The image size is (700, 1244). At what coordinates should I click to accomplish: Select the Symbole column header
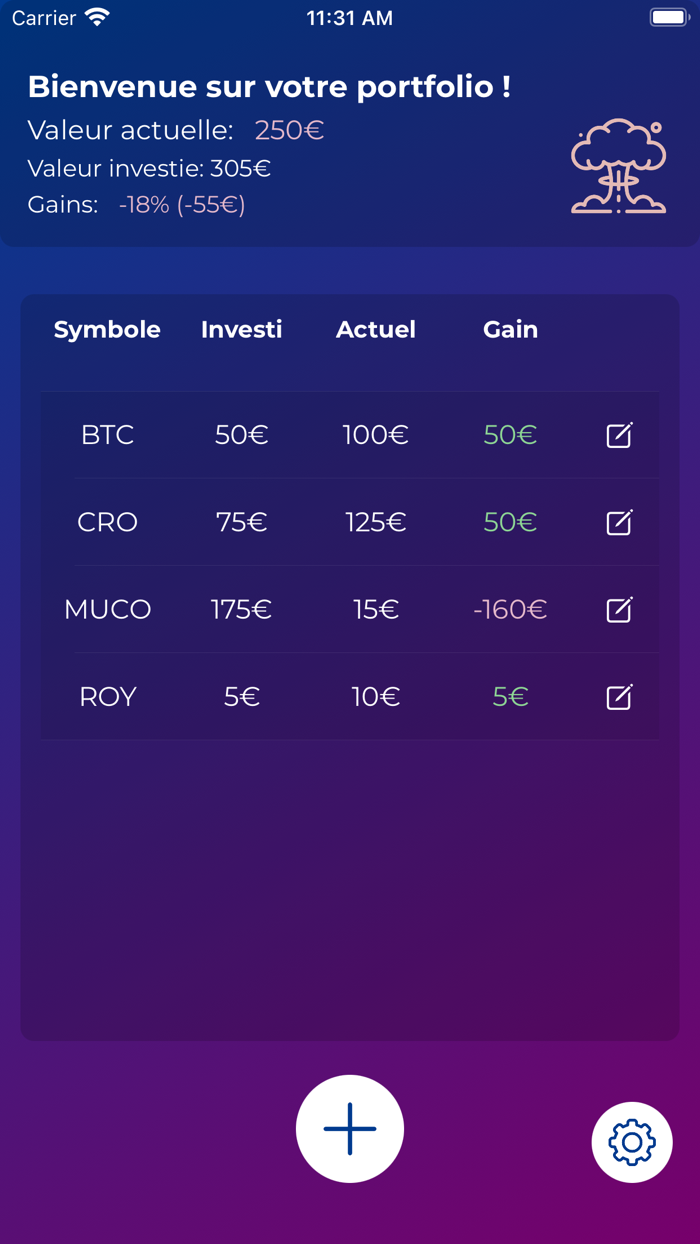click(107, 329)
